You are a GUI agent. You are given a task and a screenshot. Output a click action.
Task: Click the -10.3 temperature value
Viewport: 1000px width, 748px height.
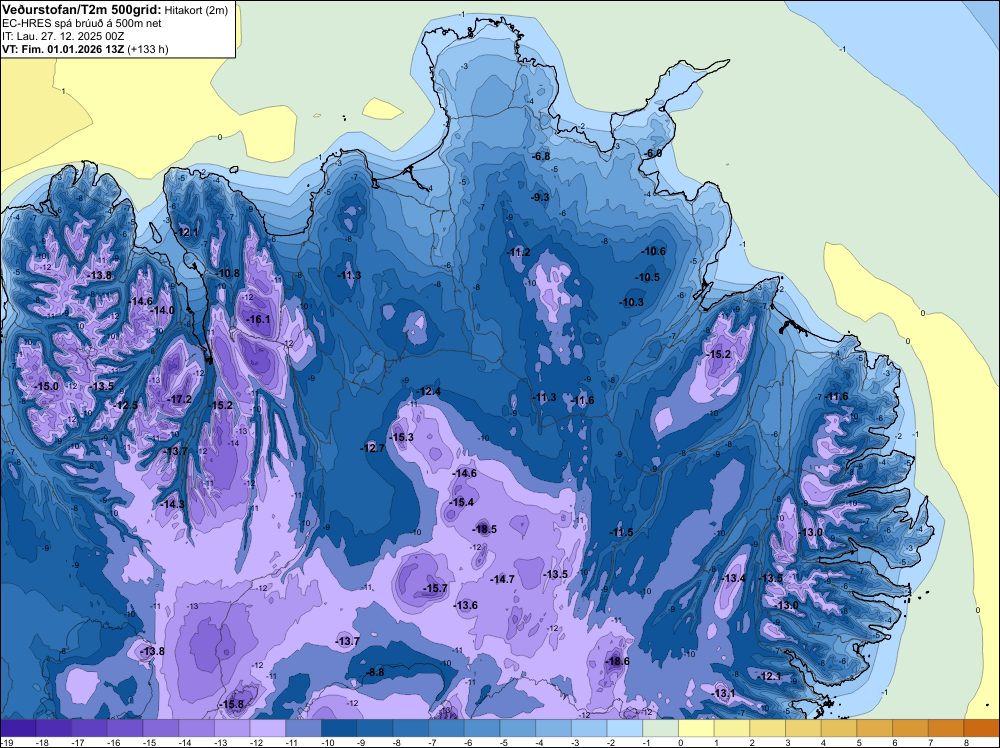[x=631, y=302]
